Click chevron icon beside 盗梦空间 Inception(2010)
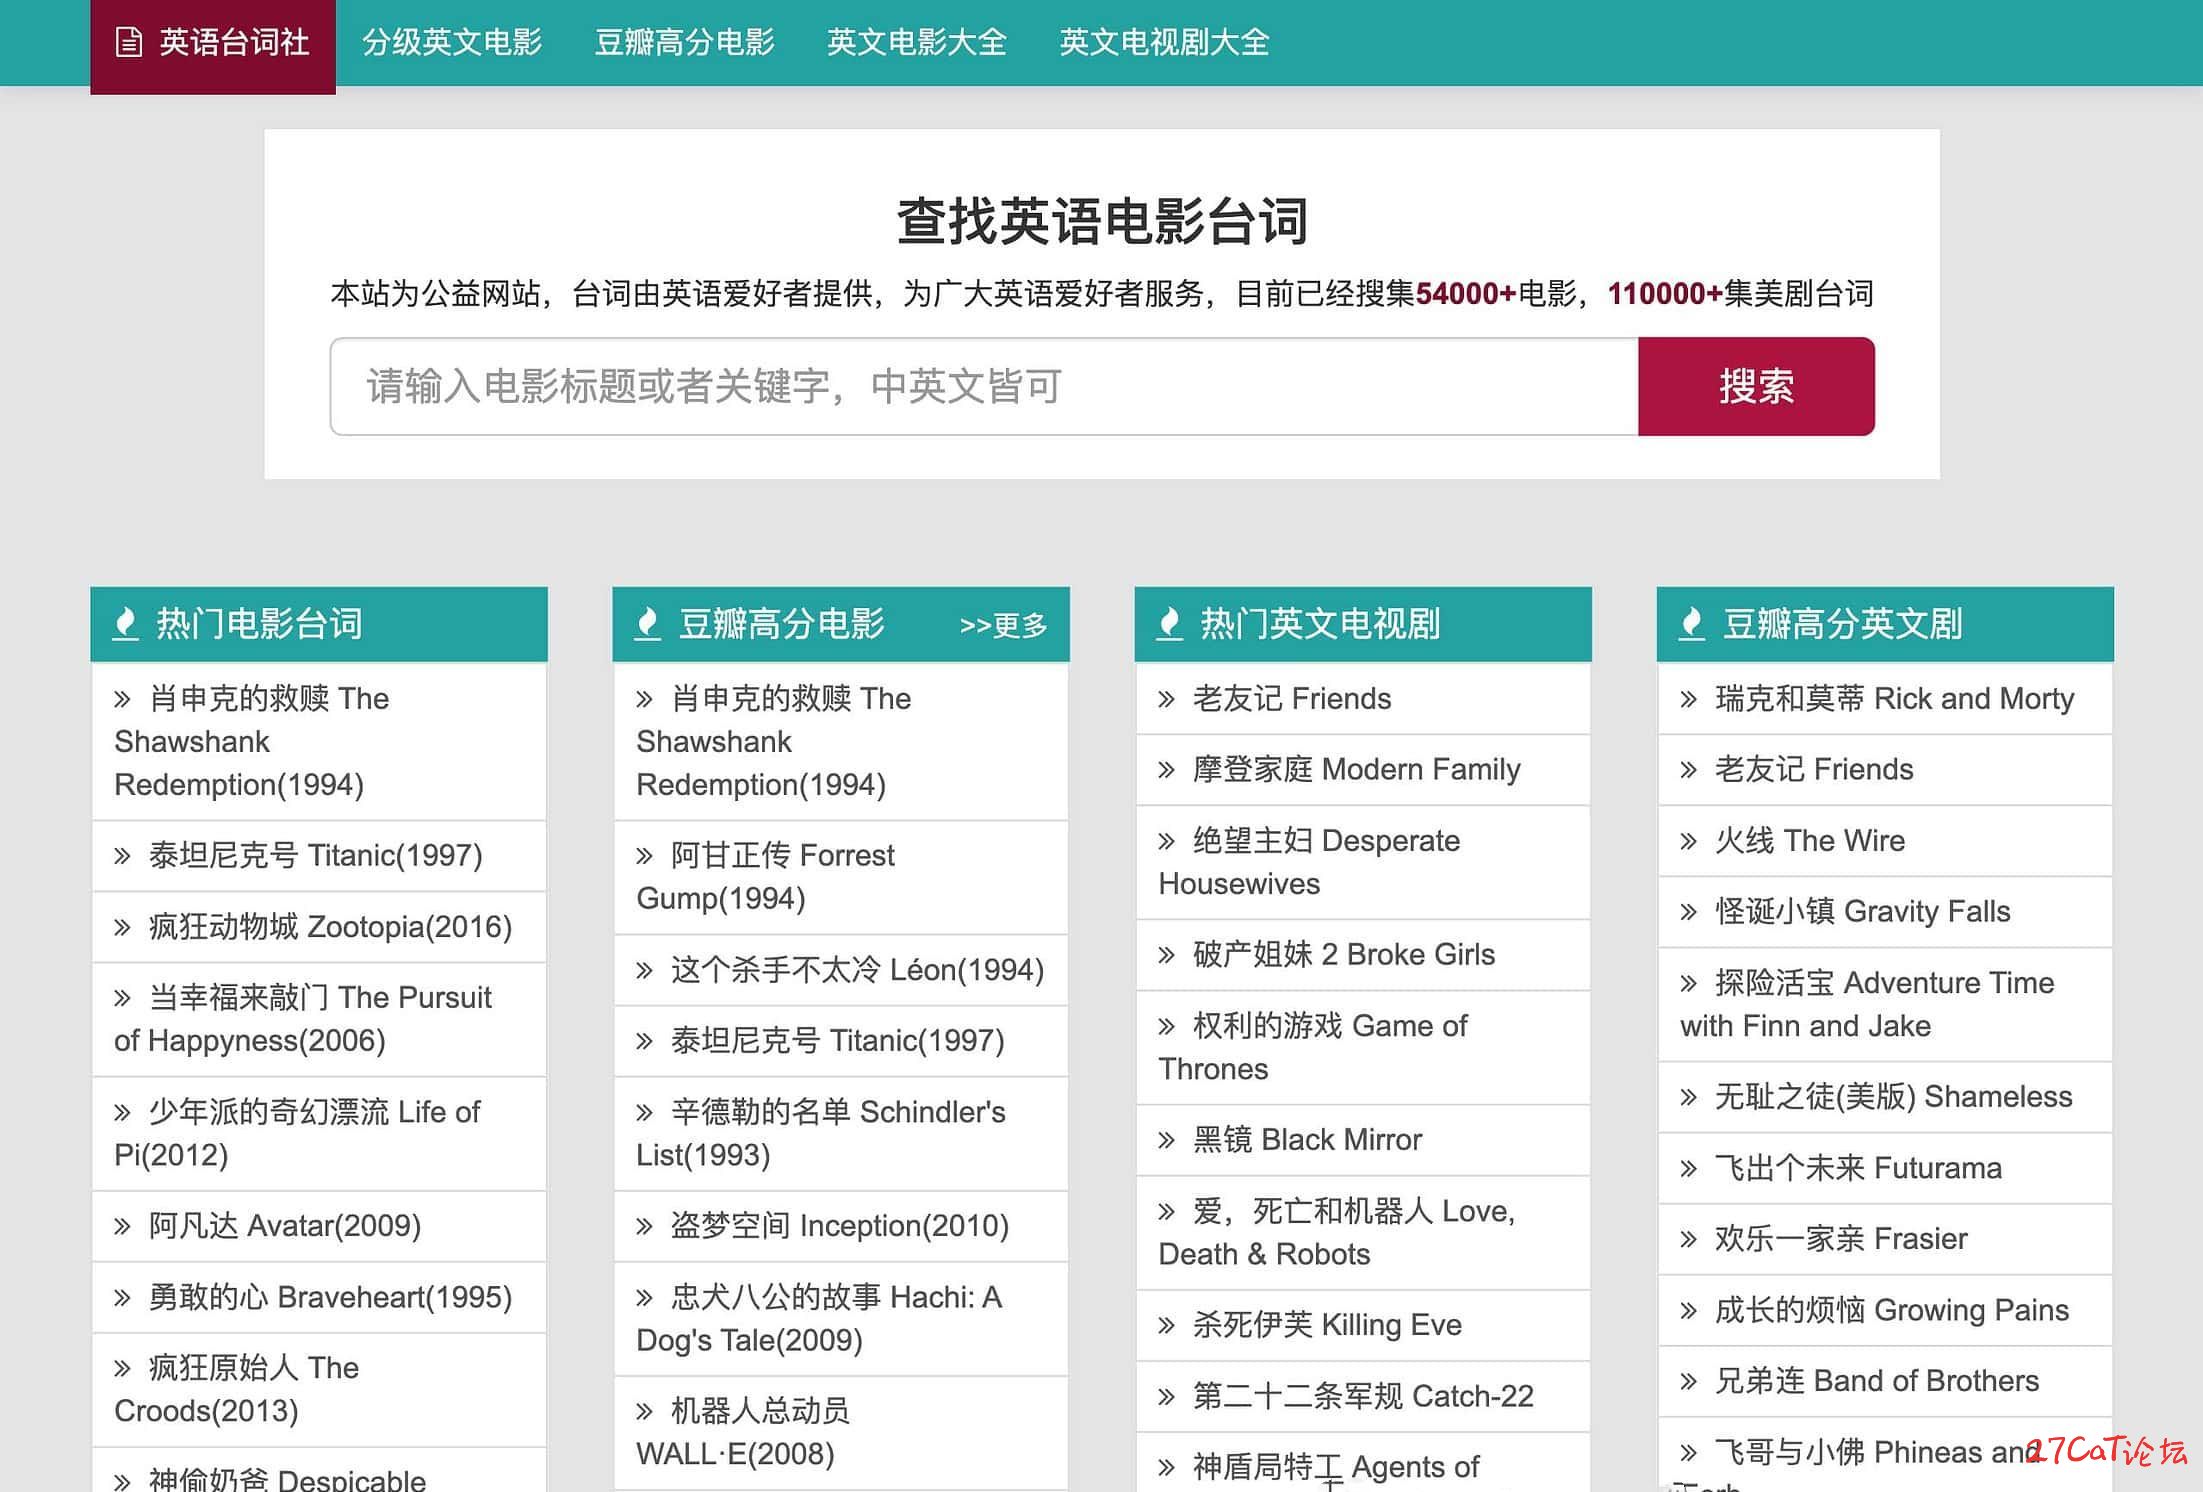 click(644, 1226)
